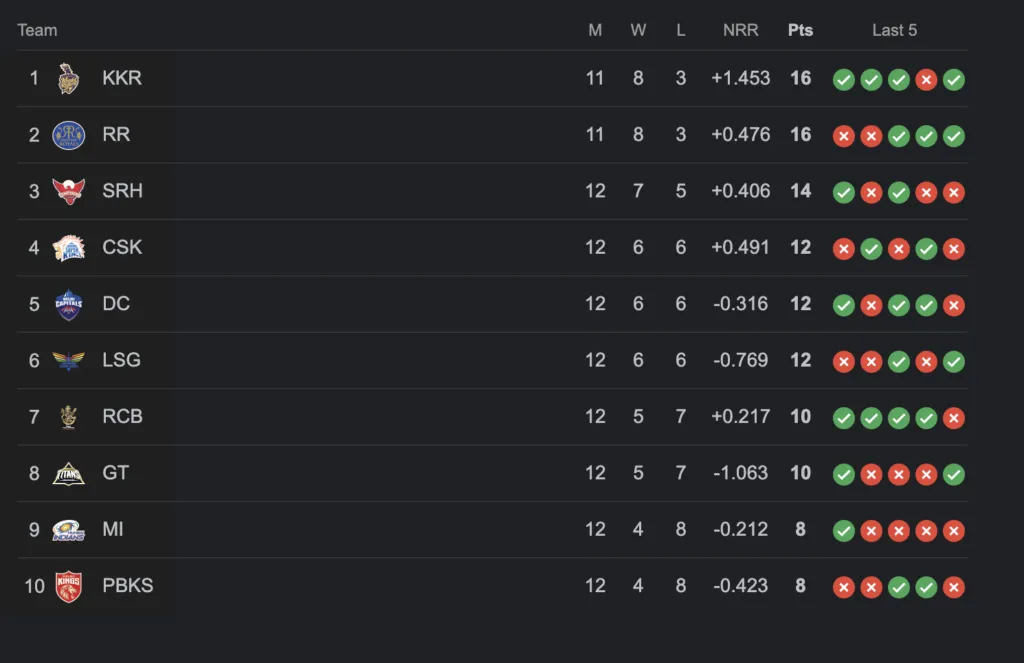Select the SRH team logo
The height and width of the screenshot is (663, 1024).
point(69,191)
